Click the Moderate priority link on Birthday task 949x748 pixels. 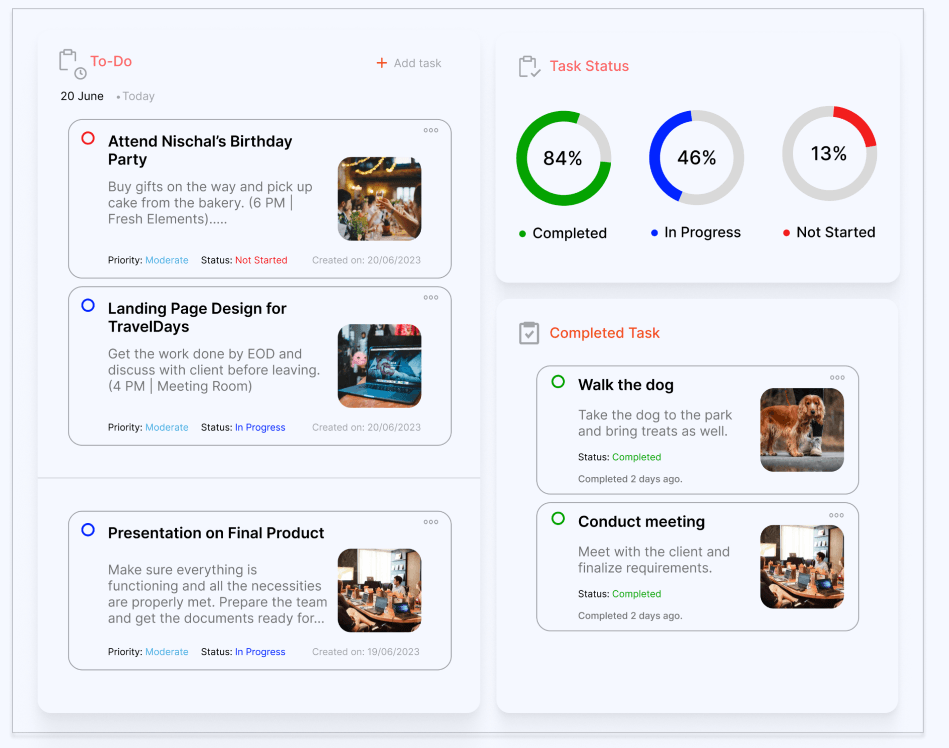pyautogui.click(x=166, y=260)
